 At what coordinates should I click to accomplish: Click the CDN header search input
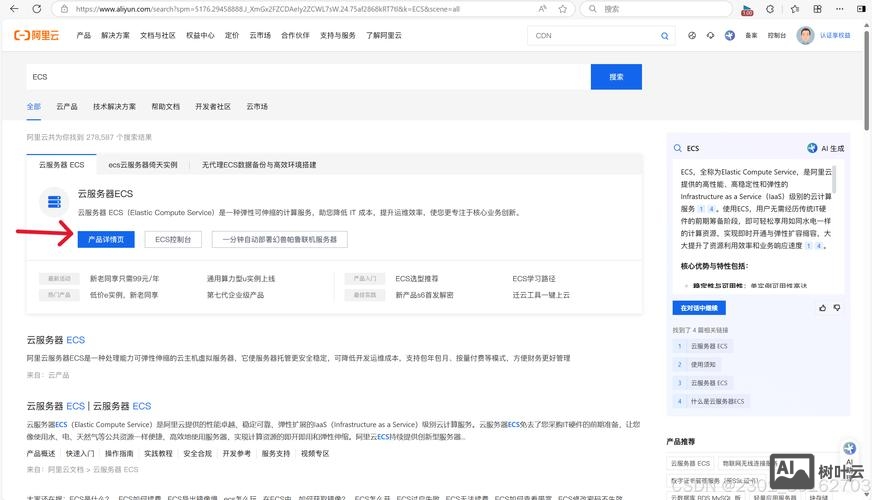click(x=593, y=36)
